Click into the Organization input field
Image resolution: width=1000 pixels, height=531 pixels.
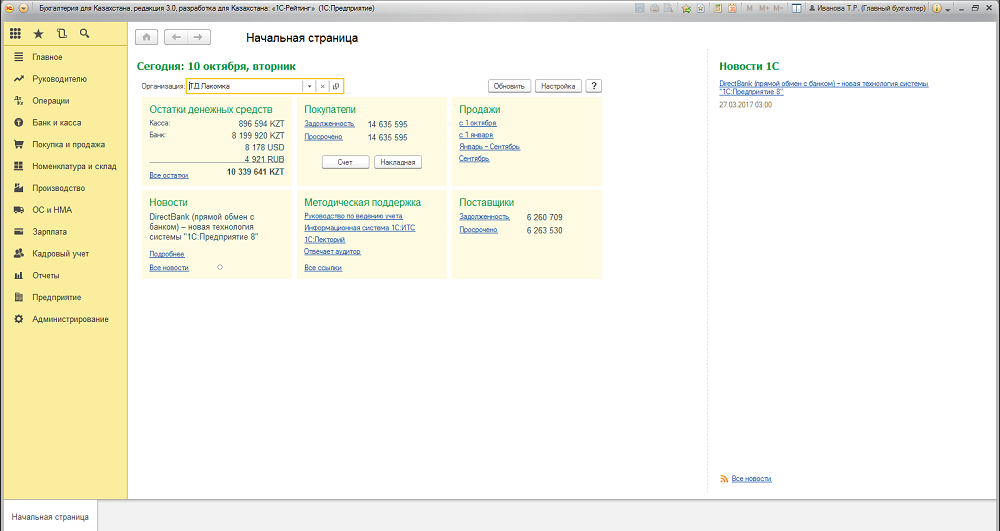click(244, 86)
